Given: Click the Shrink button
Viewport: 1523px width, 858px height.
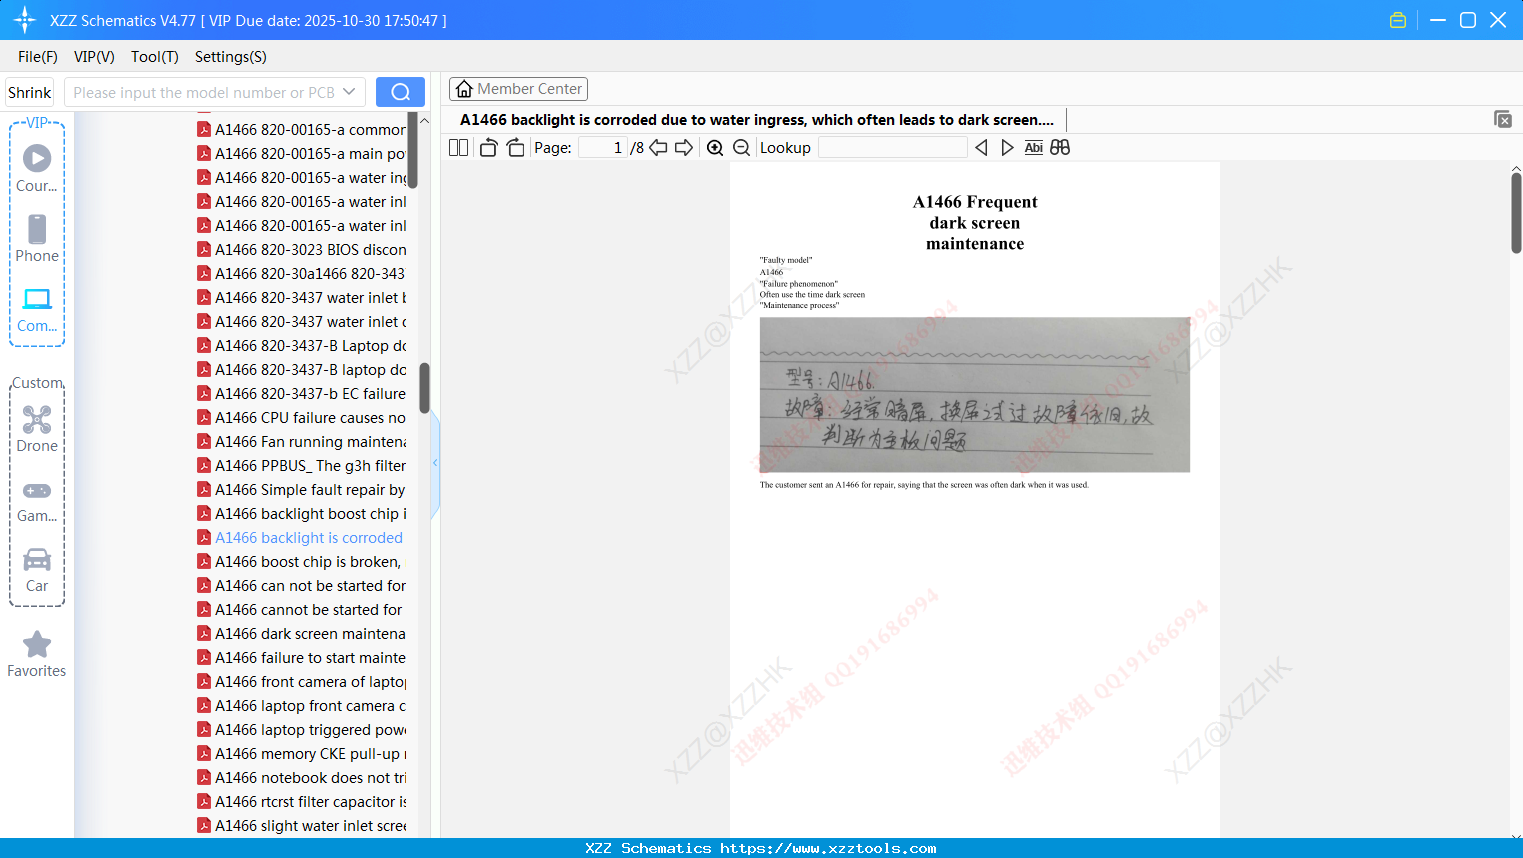Looking at the screenshot, I should pos(30,92).
